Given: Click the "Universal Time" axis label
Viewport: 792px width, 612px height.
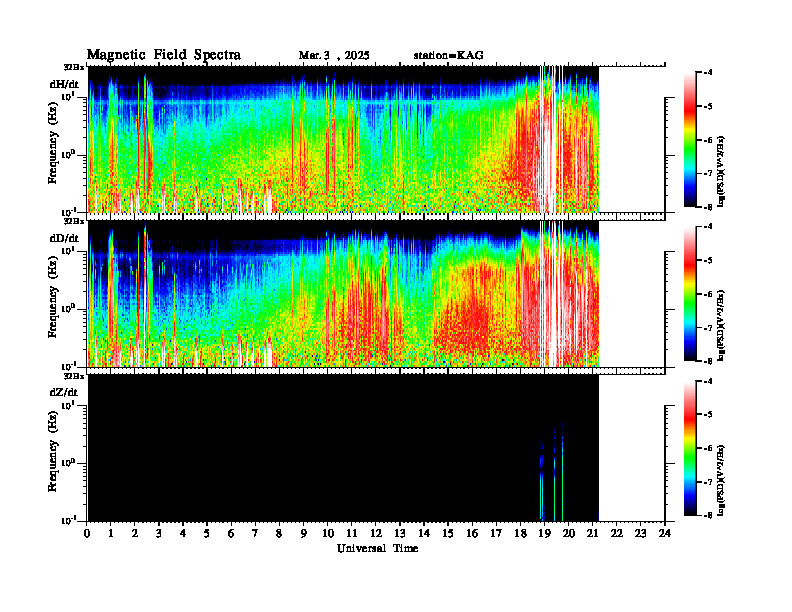Looking at the screenshot, I should pyautogui.click(x=377, y=548).
